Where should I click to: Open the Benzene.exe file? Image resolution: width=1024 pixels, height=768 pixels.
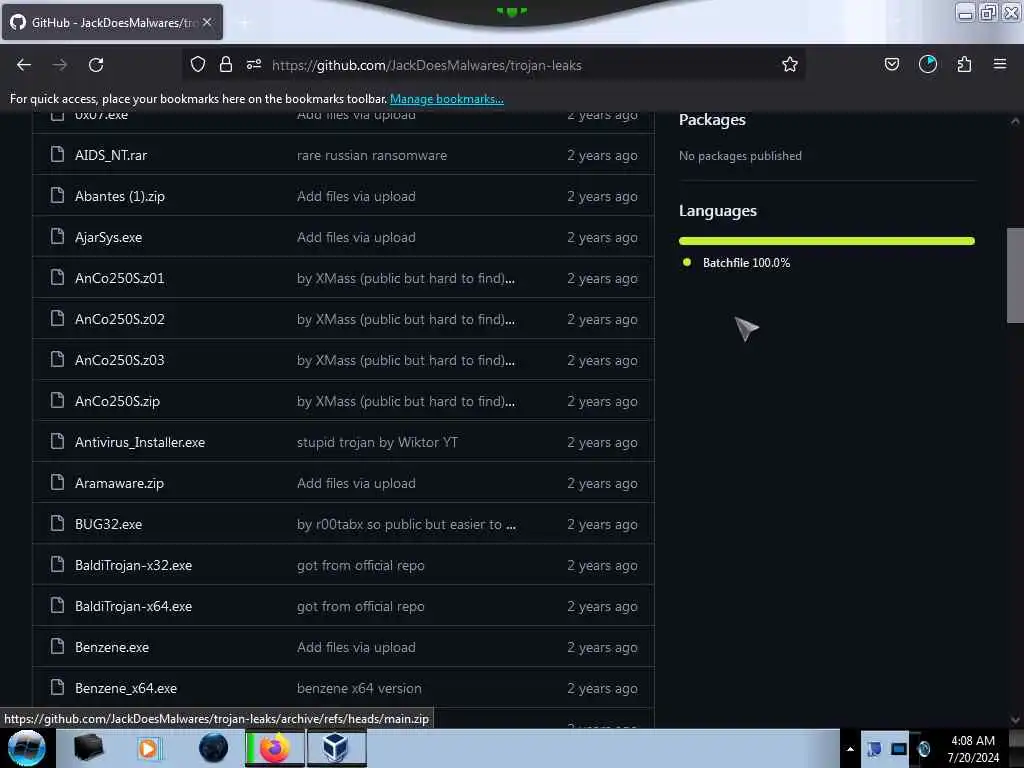pyautogui.click(x=112, y=647)
